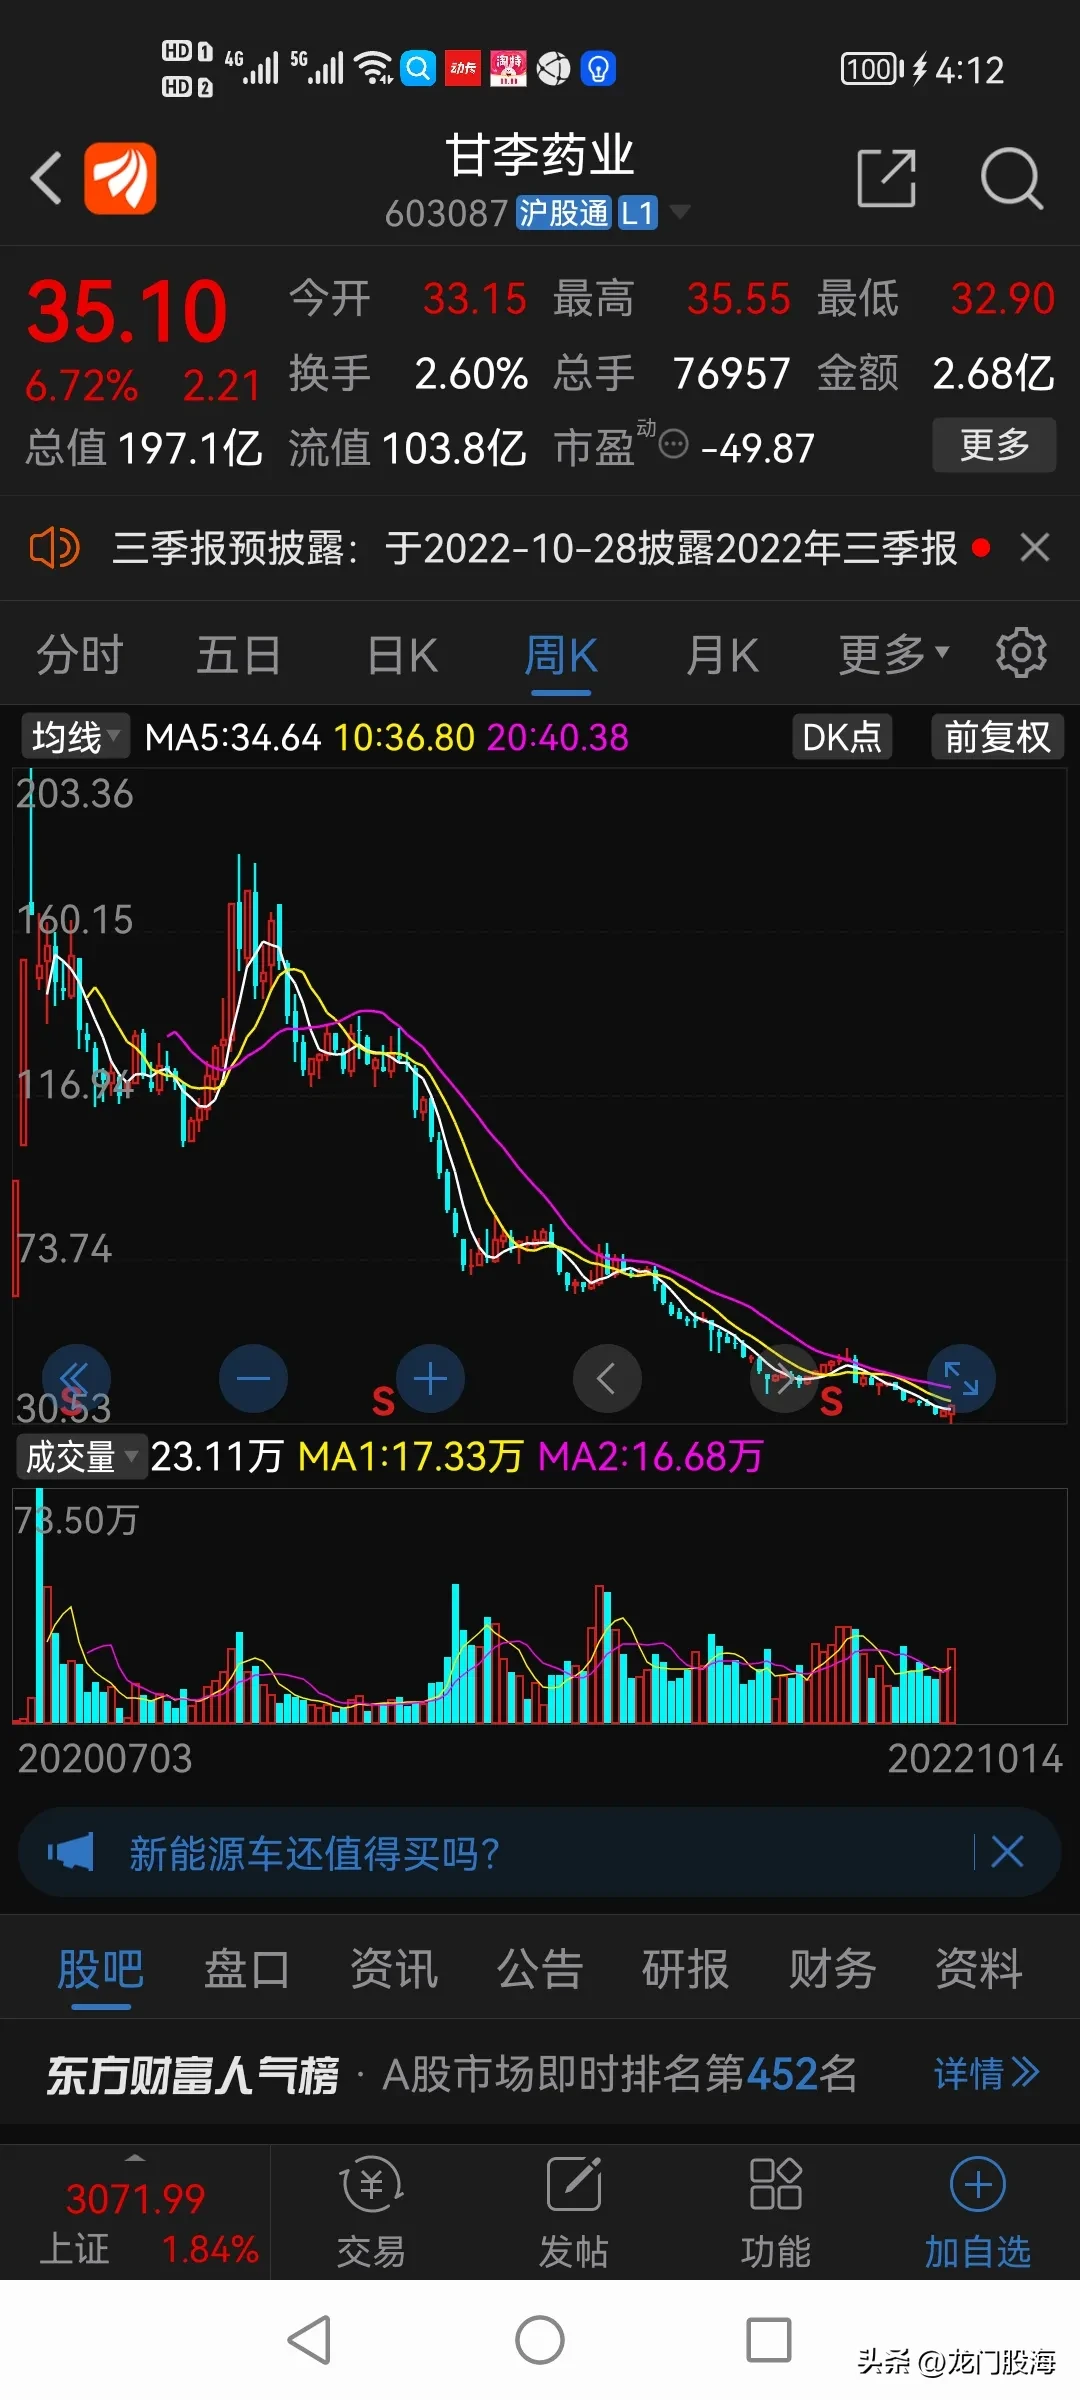Tap the 发帖 post icon
Screen dimensions: 1080x2400
point(574,2212)
